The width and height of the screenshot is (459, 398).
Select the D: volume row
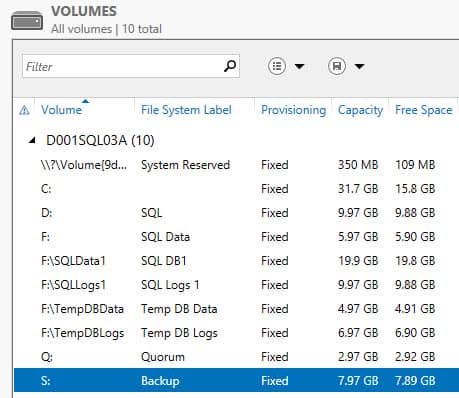pos(236,213)
